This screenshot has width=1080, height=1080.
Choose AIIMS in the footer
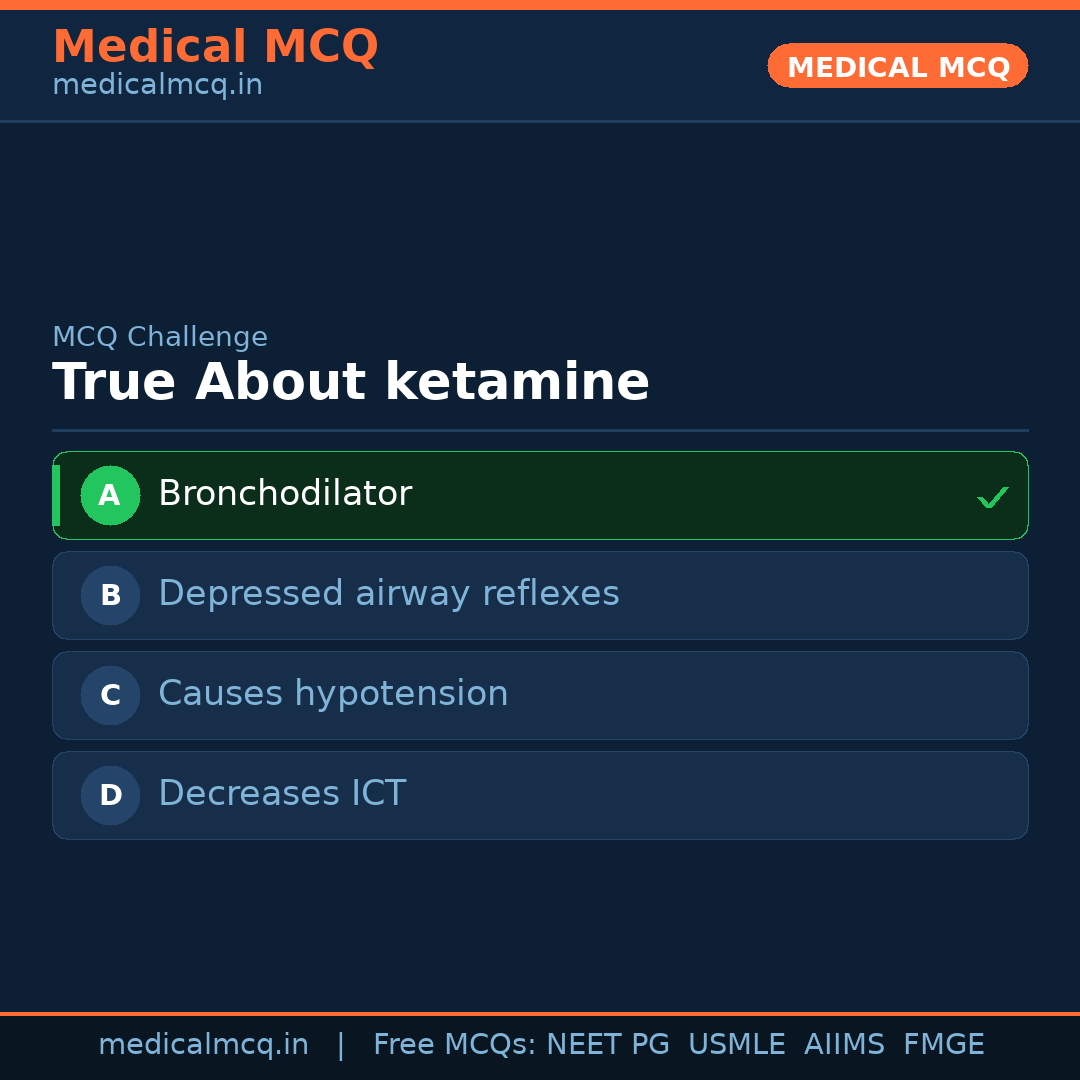844,1045
